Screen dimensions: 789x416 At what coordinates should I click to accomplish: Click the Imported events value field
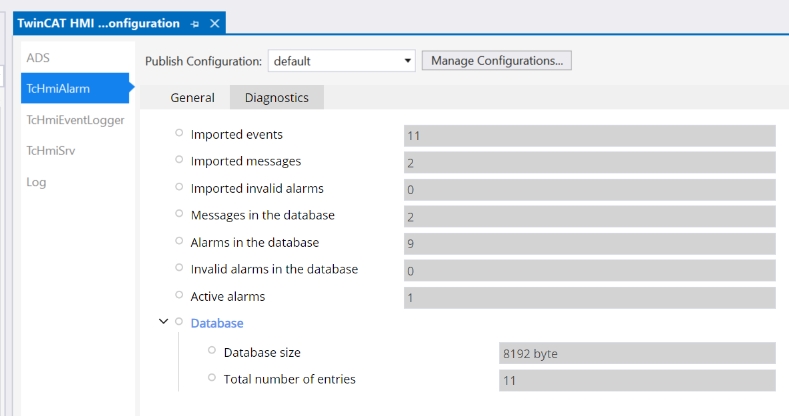[x=589, y=136]
